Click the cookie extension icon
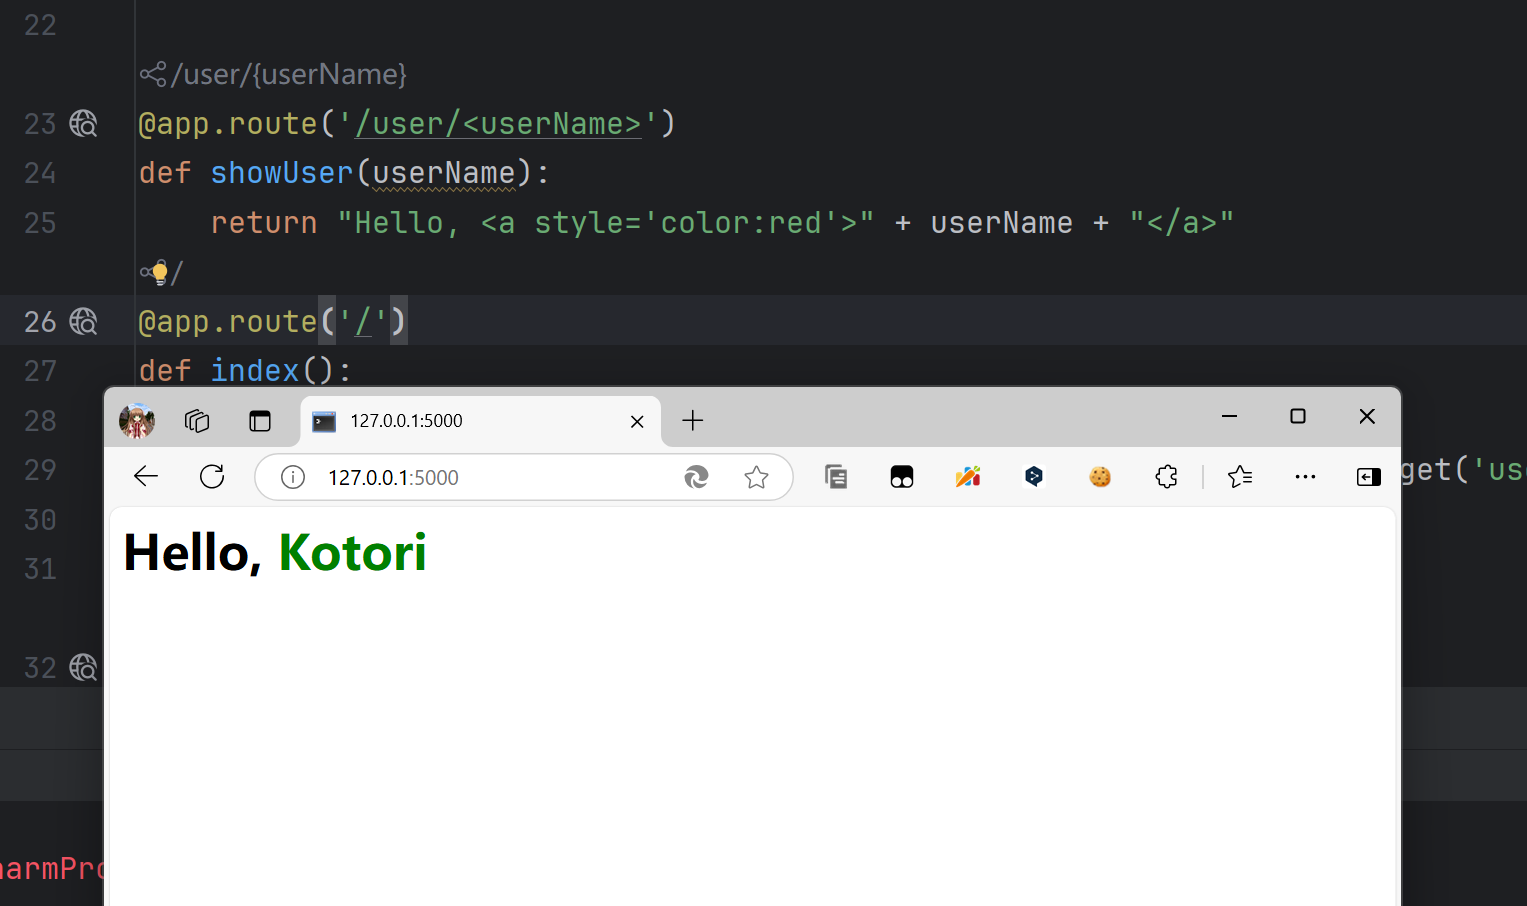Screen dimensions: 1527x906 (x=1100, y=477)
